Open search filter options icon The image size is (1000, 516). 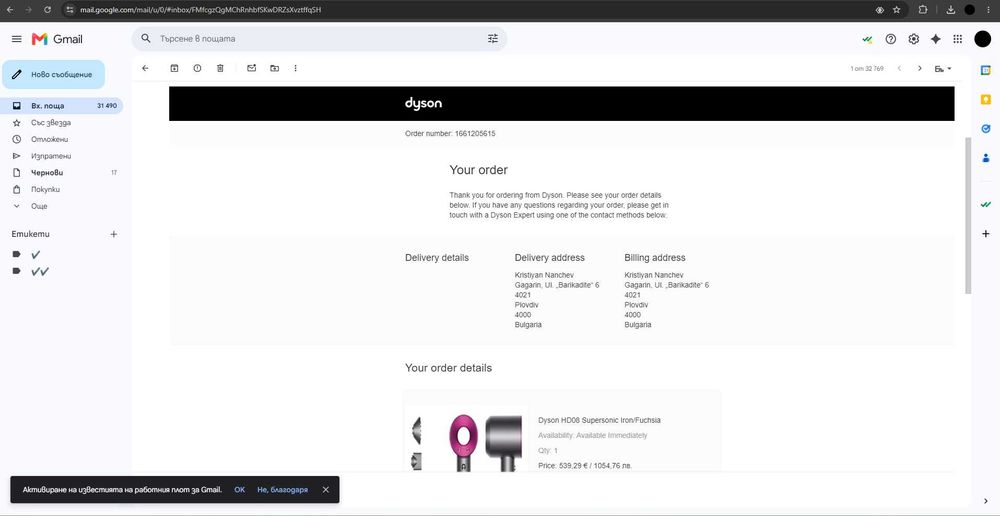pyautogui.click(x=492, y=39)
